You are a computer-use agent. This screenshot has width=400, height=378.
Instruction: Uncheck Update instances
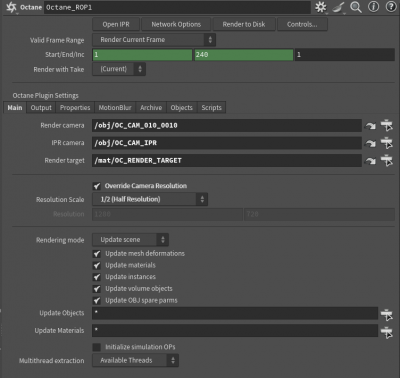(x=97, y=277)
